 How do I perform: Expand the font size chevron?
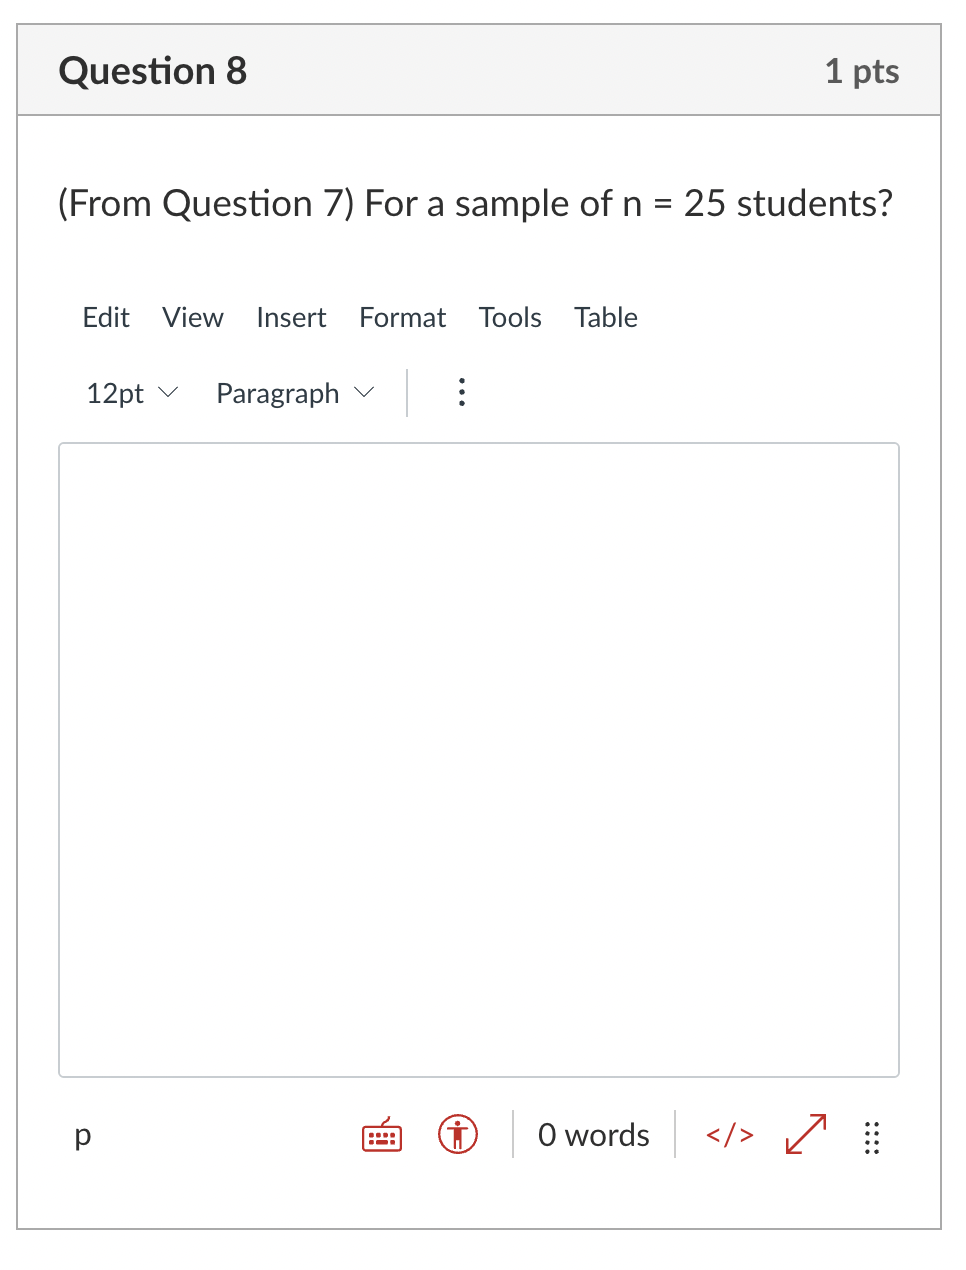coord(167,393)
